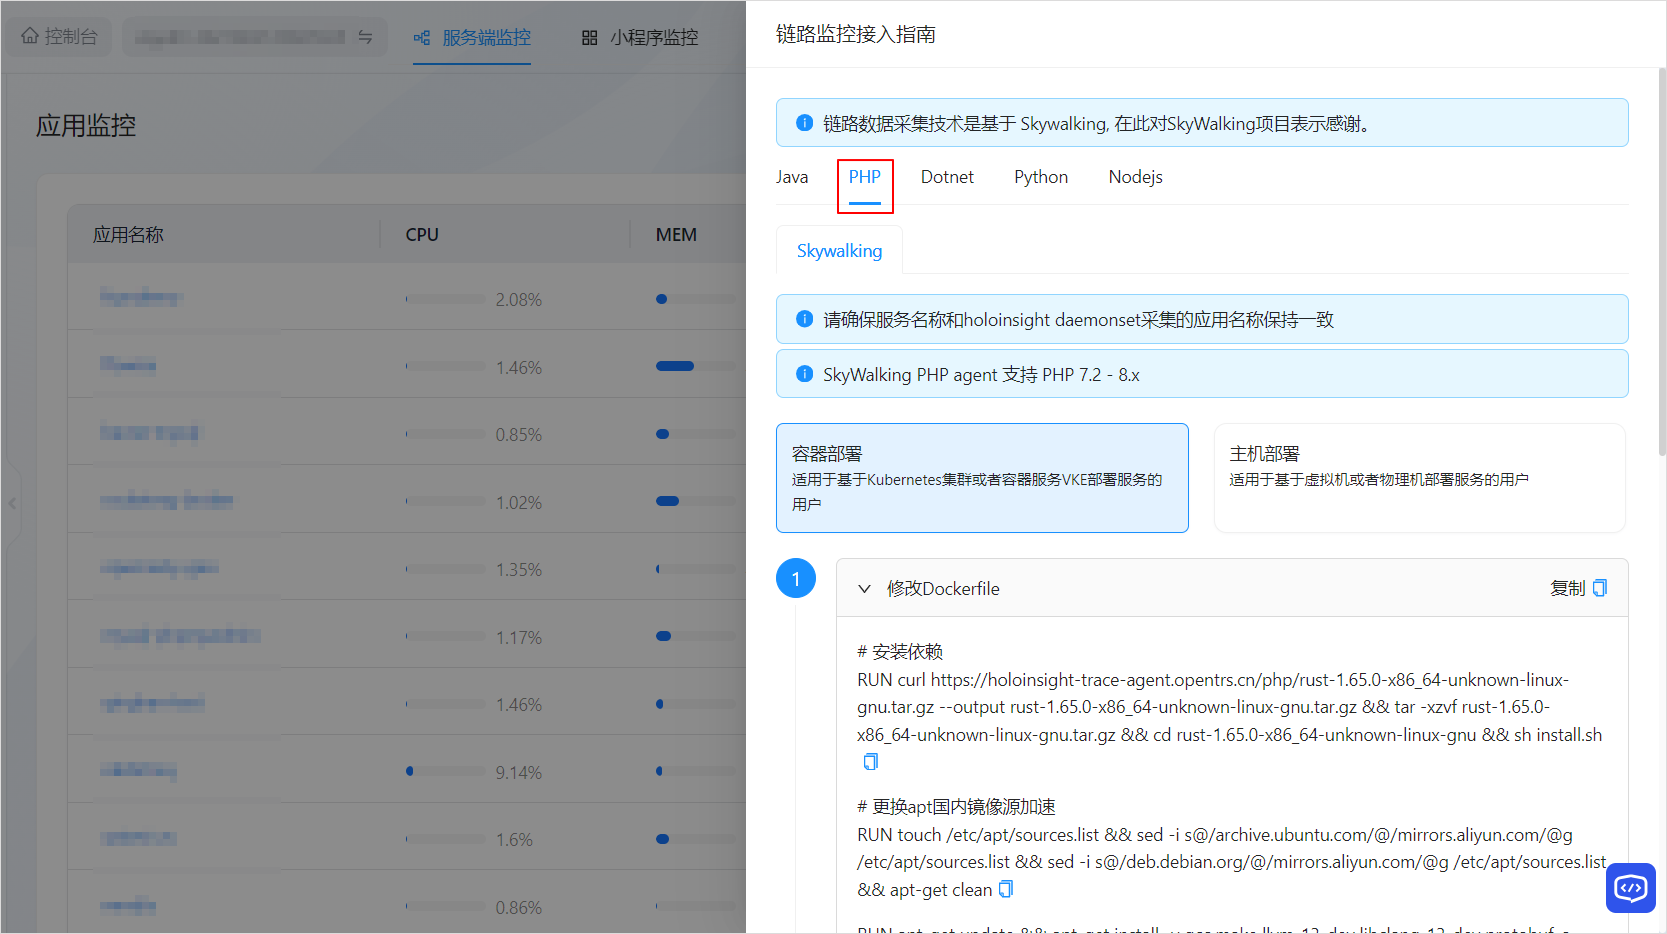This screenshot has height=934, width=1667.
Task: Click the swap project arrows icon
Action: pyautogui.click(x=365, y=37)
